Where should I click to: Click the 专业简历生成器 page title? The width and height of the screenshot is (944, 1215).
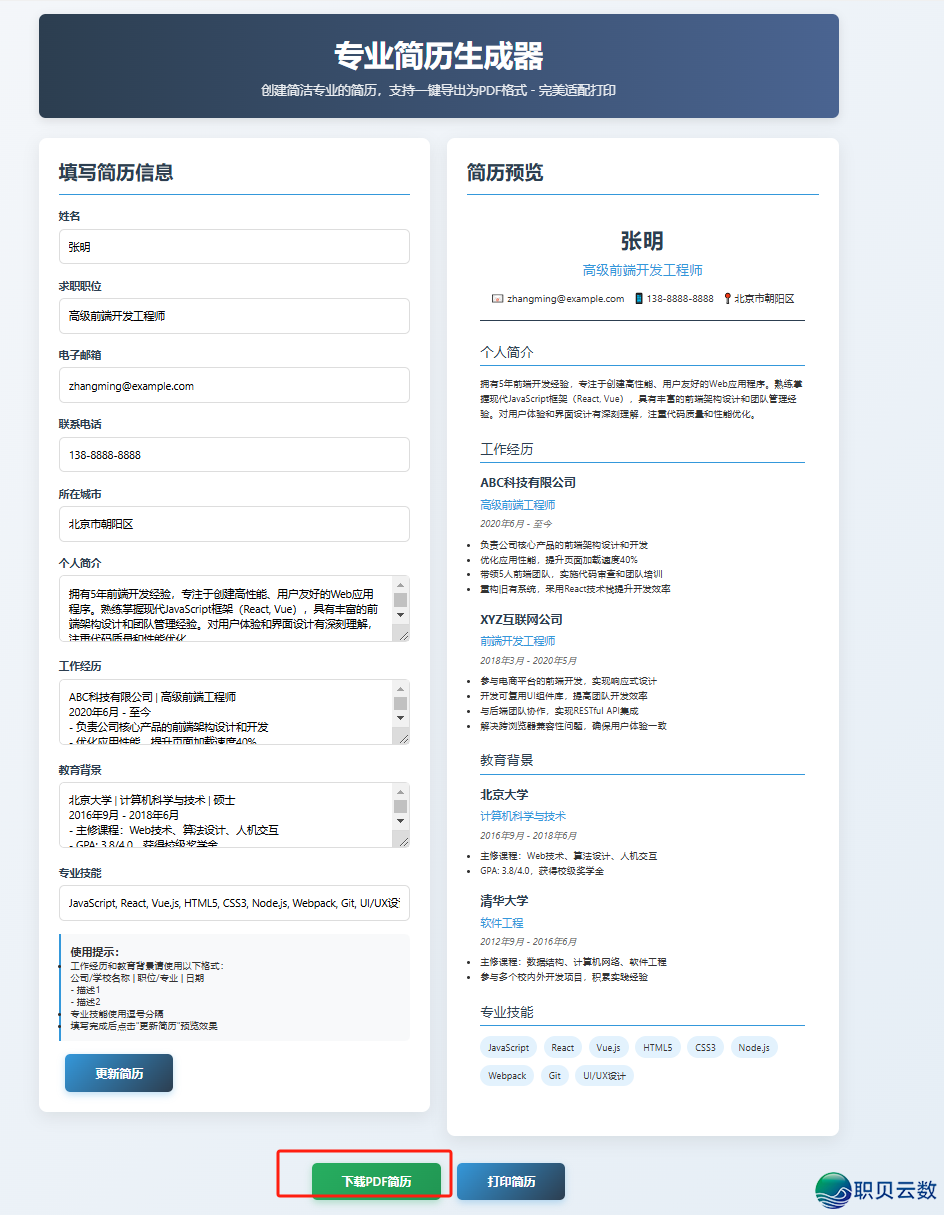[439, 56]
